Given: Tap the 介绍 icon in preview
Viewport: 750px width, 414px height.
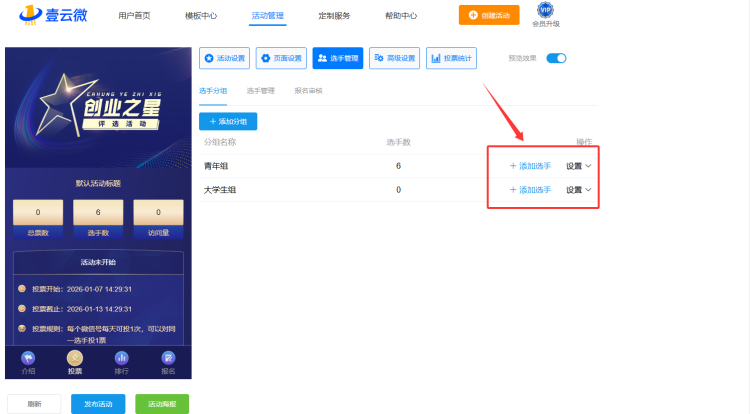Looking at the screenshot, I should 28,361.
